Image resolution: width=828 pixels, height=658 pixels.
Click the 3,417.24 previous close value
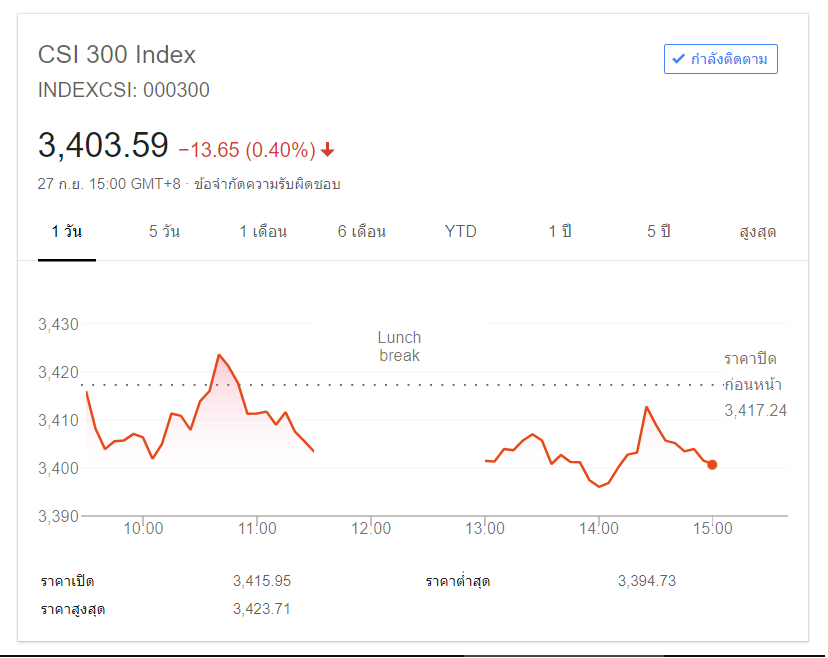pos(754,410)
